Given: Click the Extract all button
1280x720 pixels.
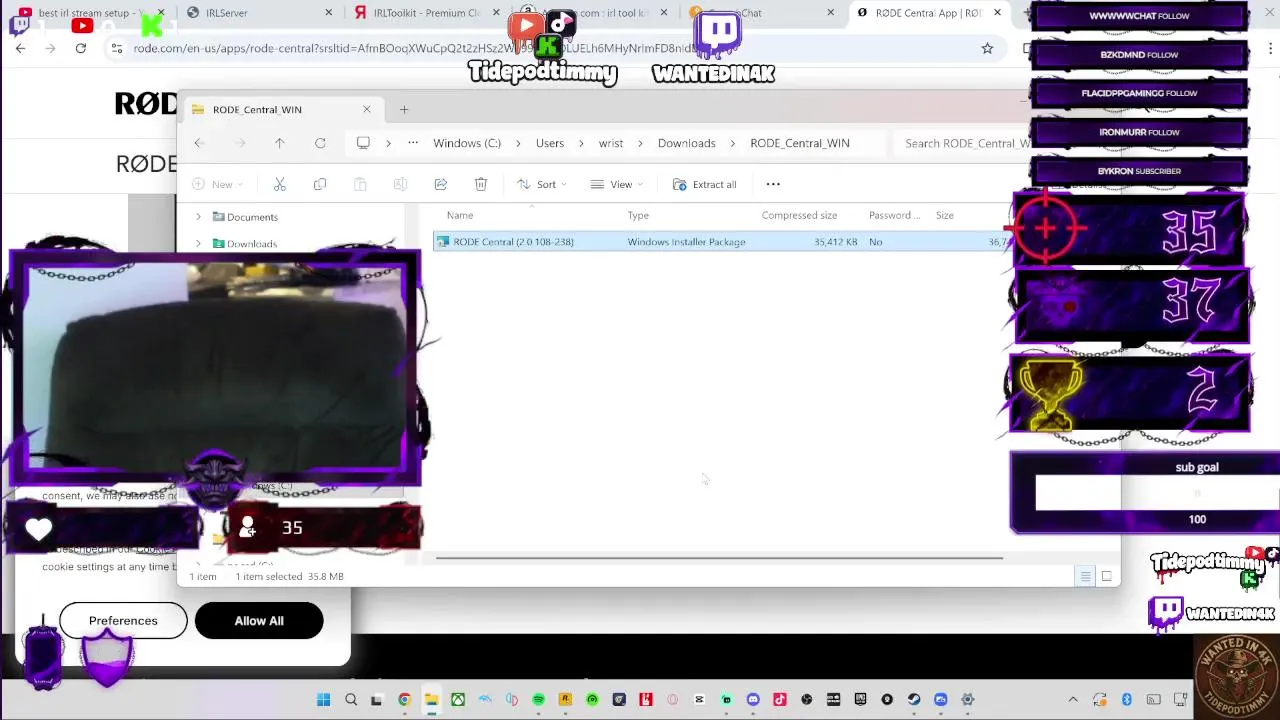Looking at the screenshot, I should coord(705,184).
